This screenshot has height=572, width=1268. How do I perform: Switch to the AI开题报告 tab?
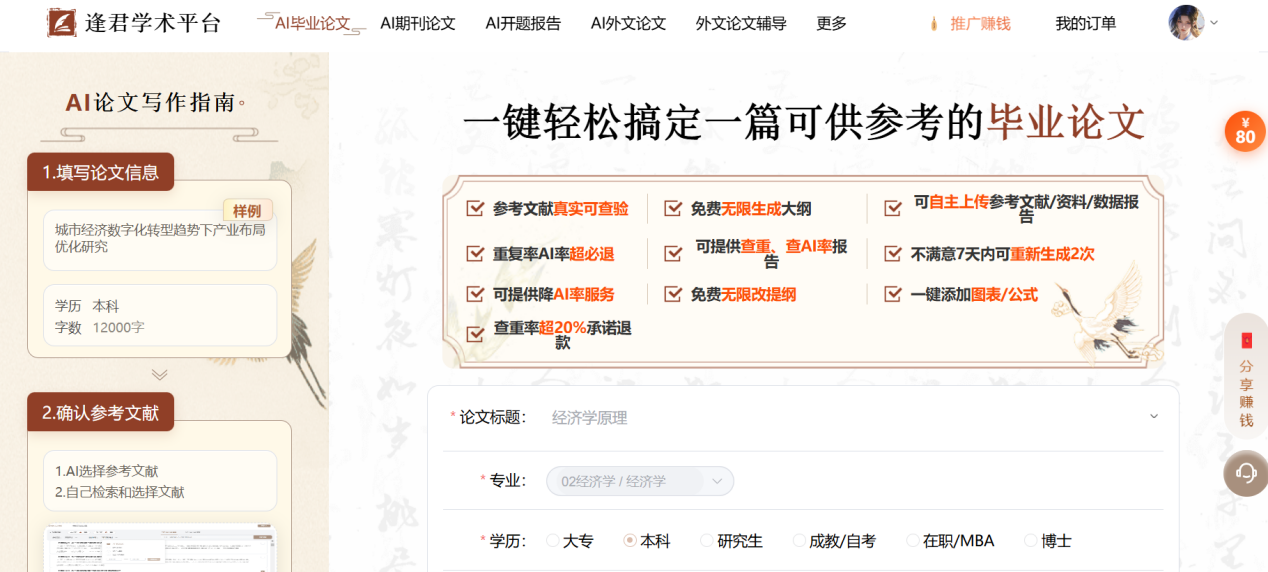(x=523, y=23)
